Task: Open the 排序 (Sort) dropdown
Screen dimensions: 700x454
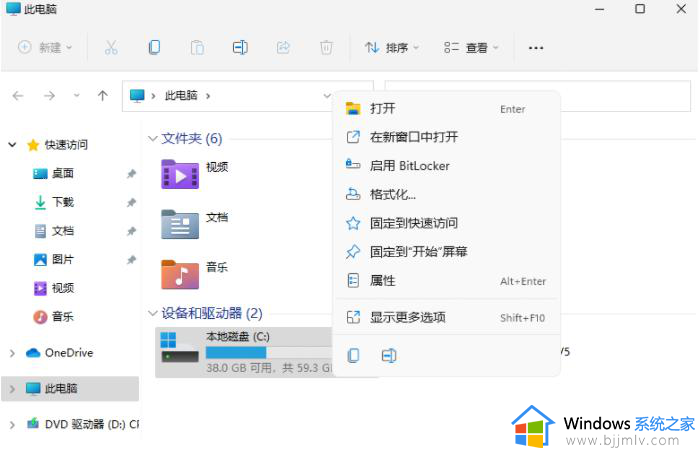Action: pyautogui.click(x=392, y=47)
